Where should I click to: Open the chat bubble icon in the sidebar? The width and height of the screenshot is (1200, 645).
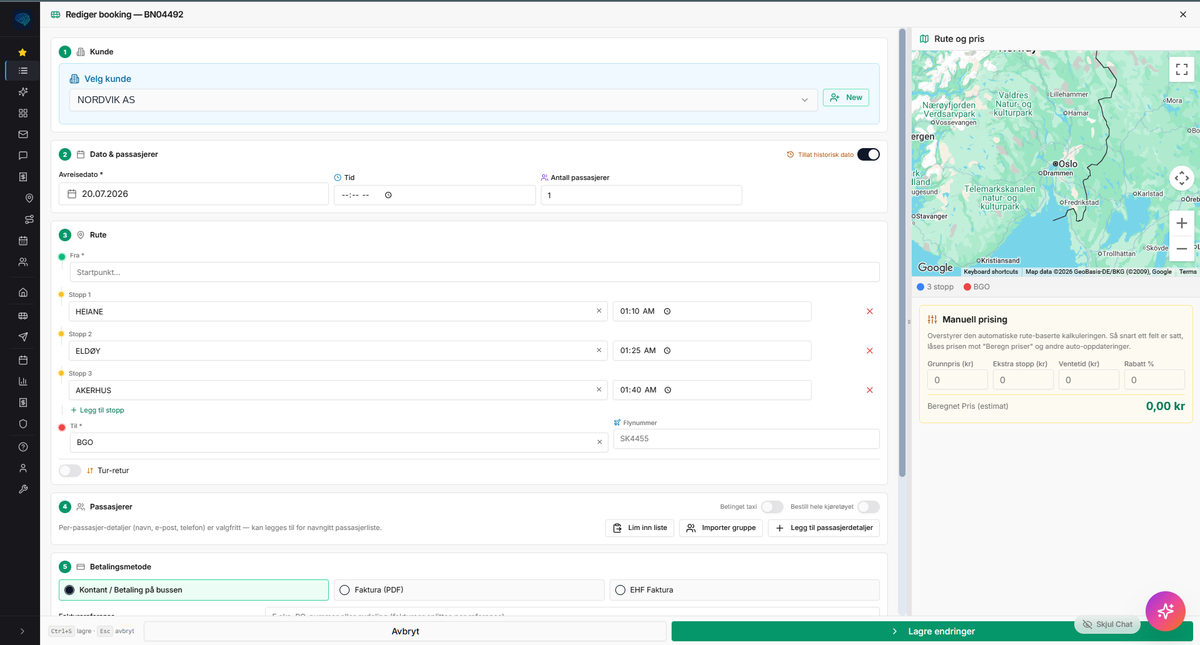click(22, 155)
